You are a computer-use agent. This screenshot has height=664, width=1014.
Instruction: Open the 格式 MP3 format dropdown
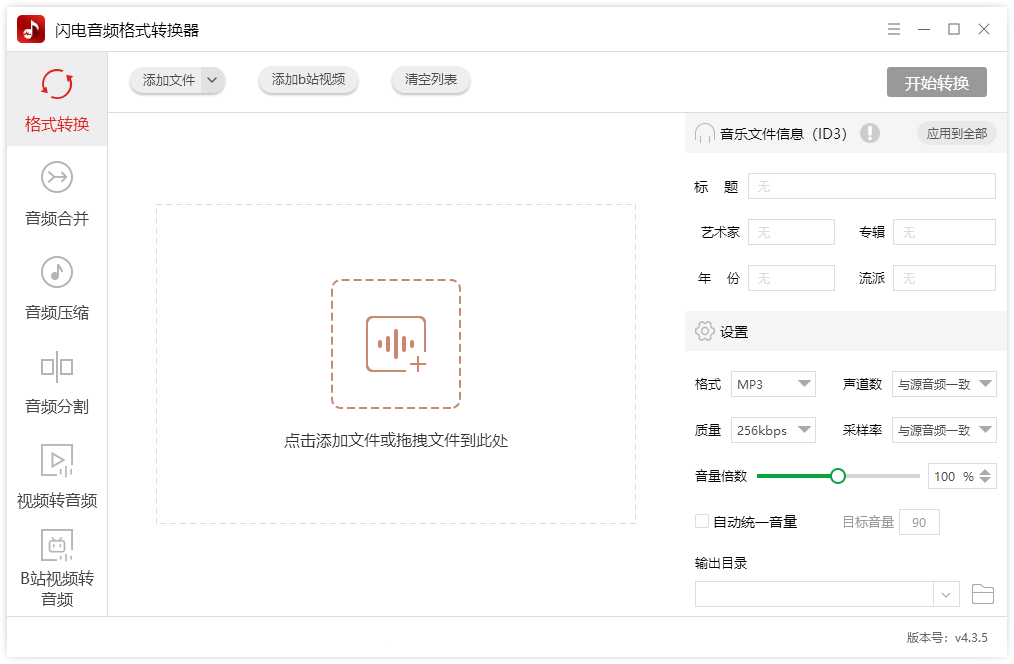tap(773, 383)
